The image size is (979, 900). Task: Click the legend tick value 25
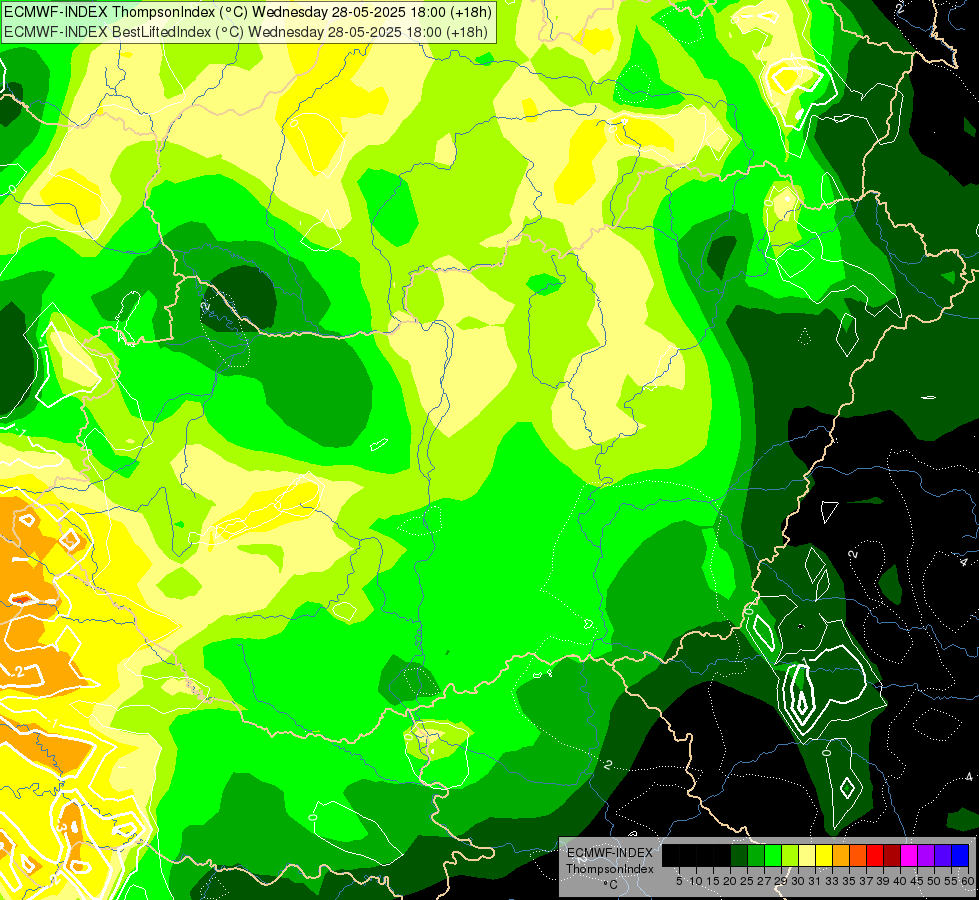[747, 881]
